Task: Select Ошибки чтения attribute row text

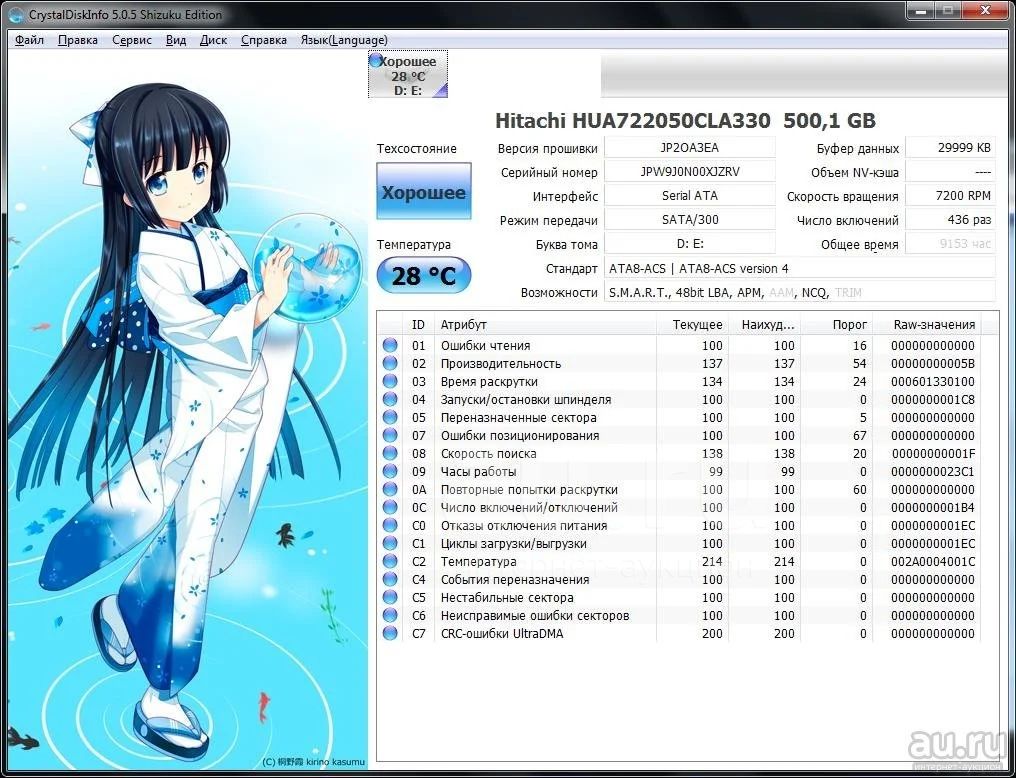Action: [x=485, y=345]
